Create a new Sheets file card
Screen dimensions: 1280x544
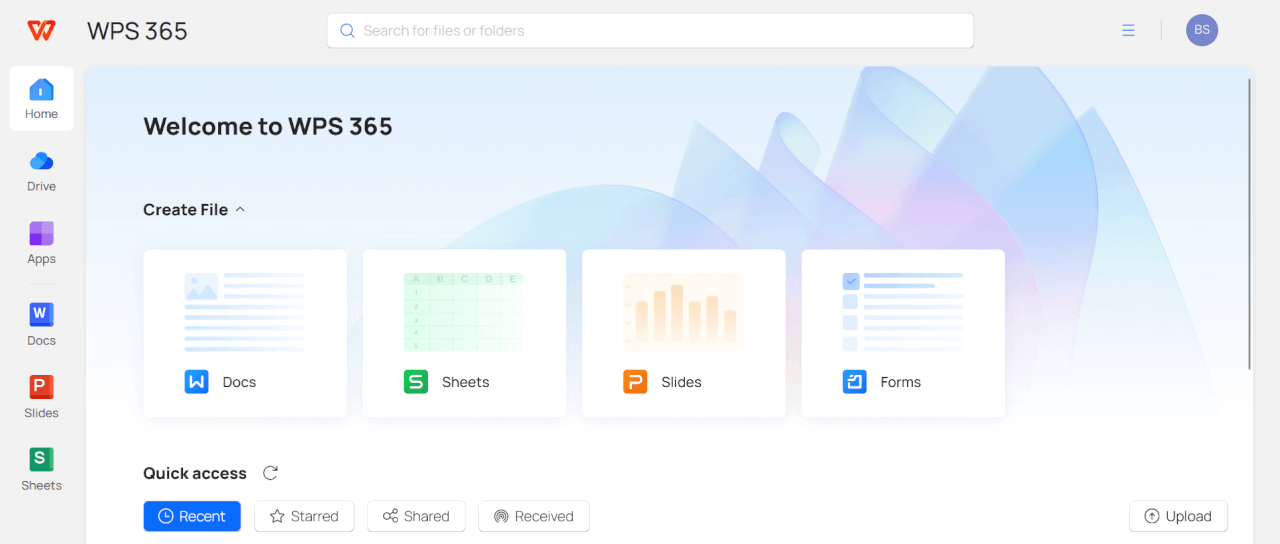464,333
